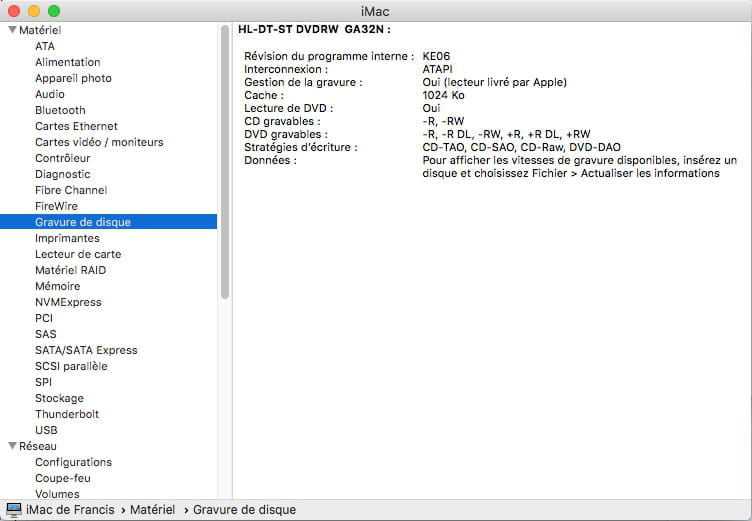Click the Gestion de la gravure label
752x521 pixels.
coord(304,82)
